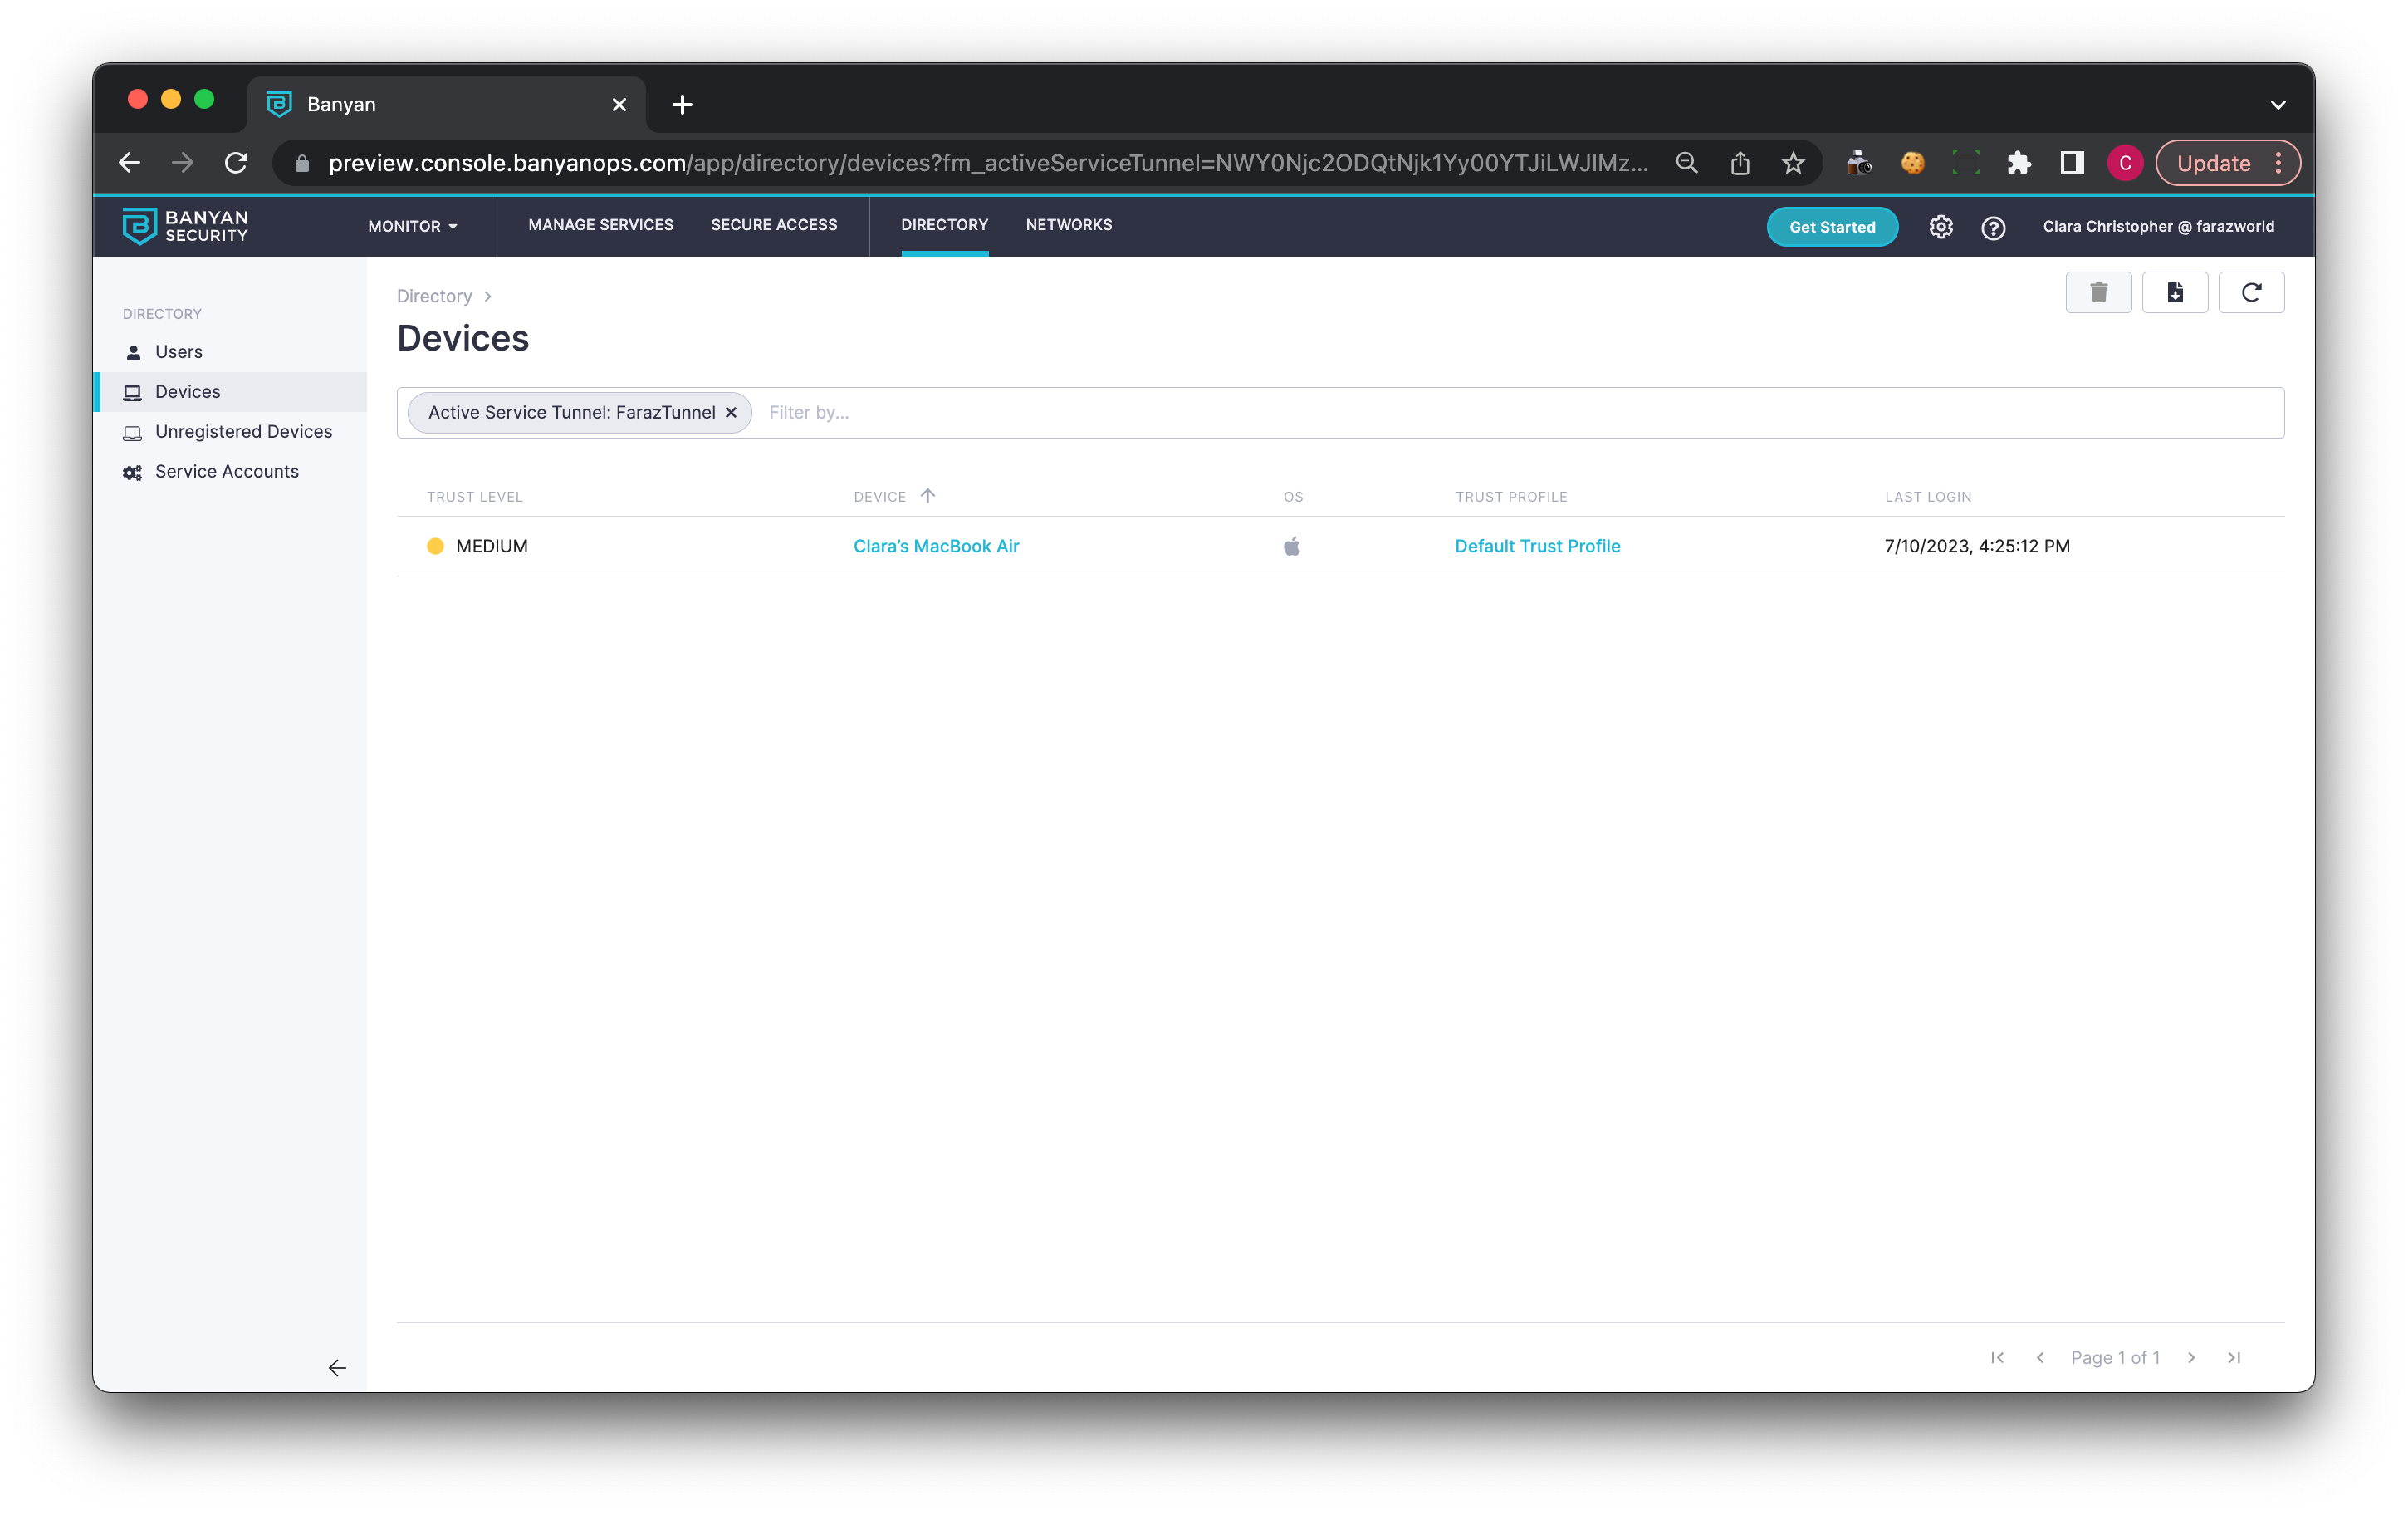Click browser extensions puzzle icon
This screenshot has height=1515, width=2408.
2018,163
